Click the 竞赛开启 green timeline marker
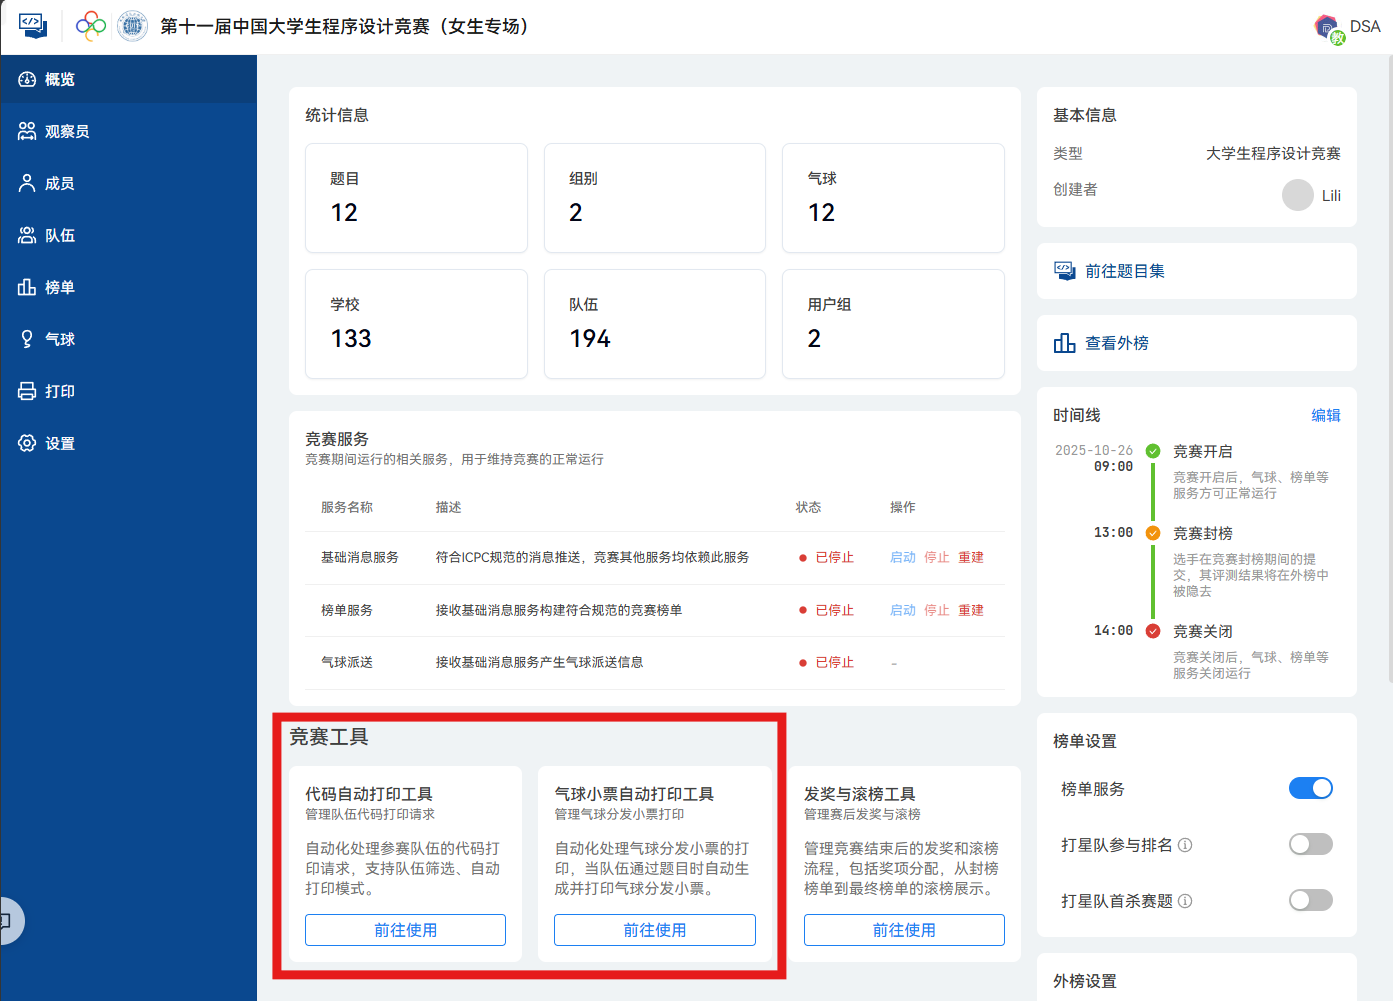The width and height of the screenshot is (1393, 1001). point(1153,451)
